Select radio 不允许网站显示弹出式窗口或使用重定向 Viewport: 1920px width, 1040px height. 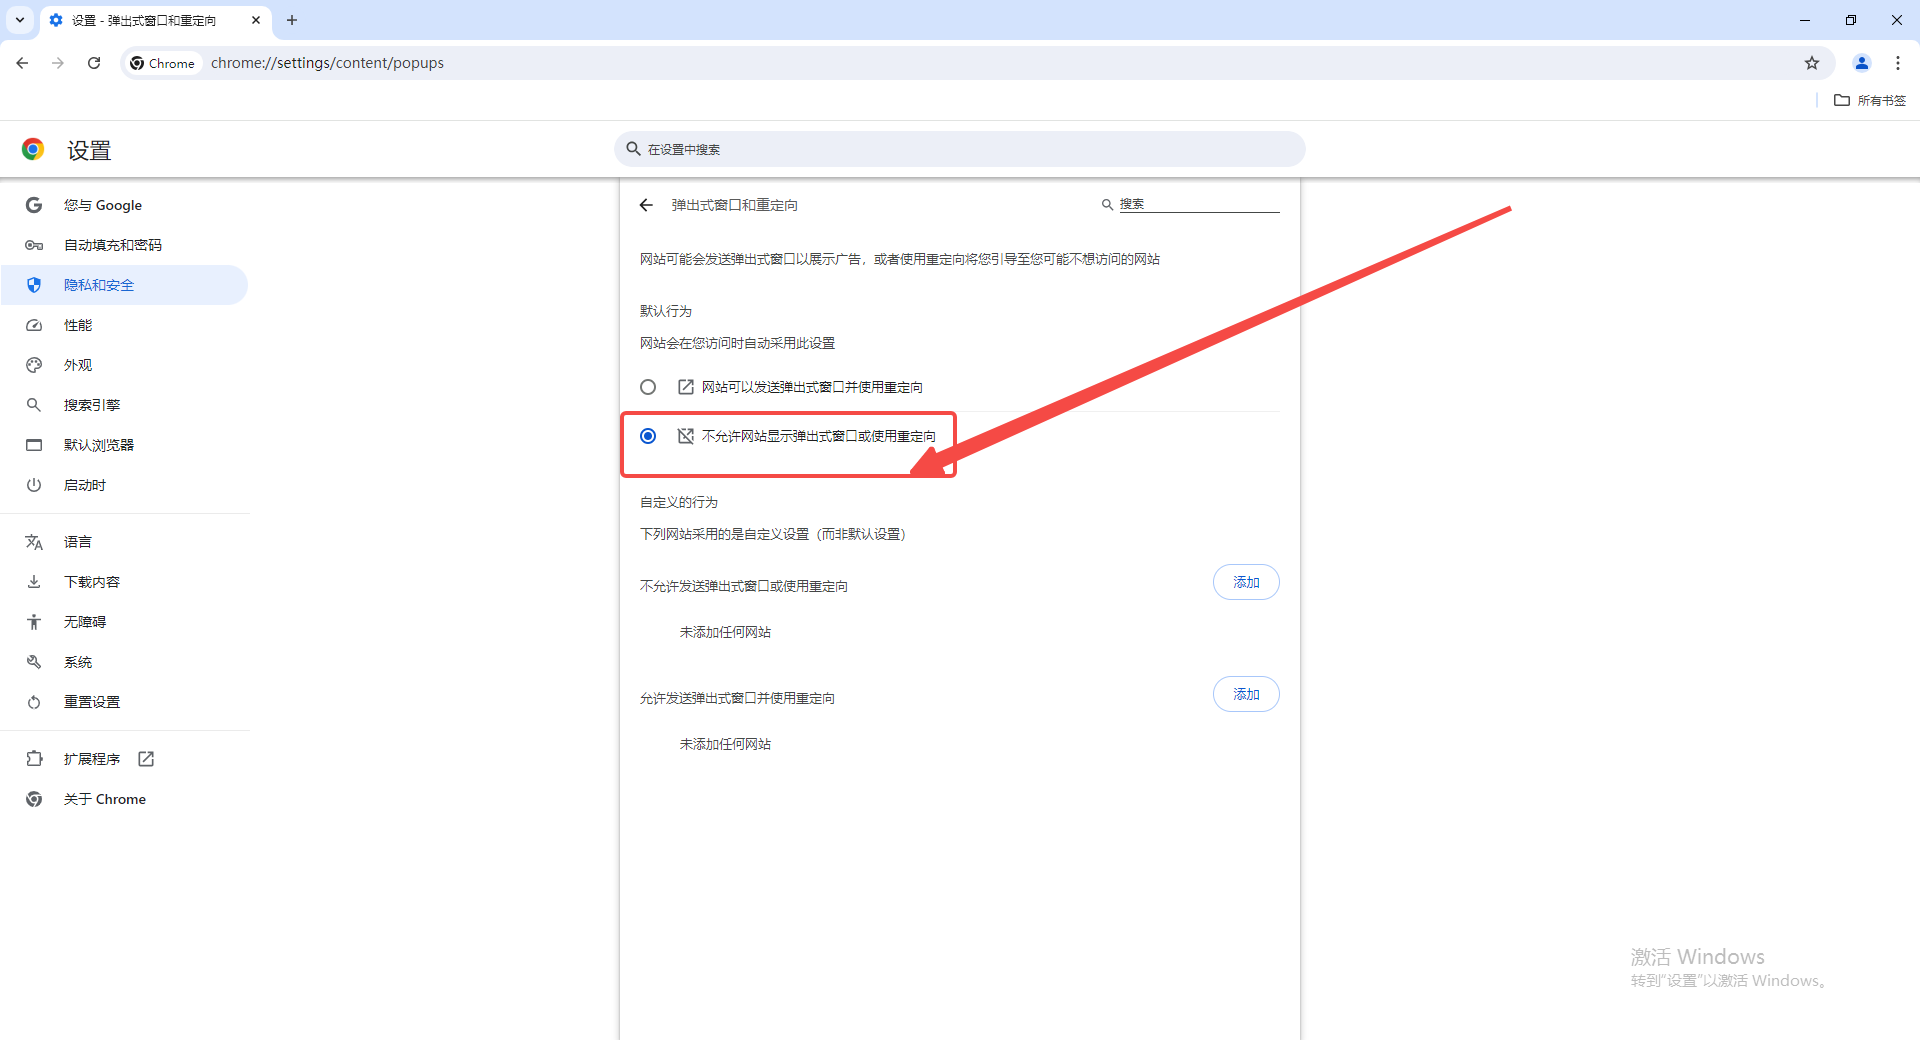coord(648,436)
